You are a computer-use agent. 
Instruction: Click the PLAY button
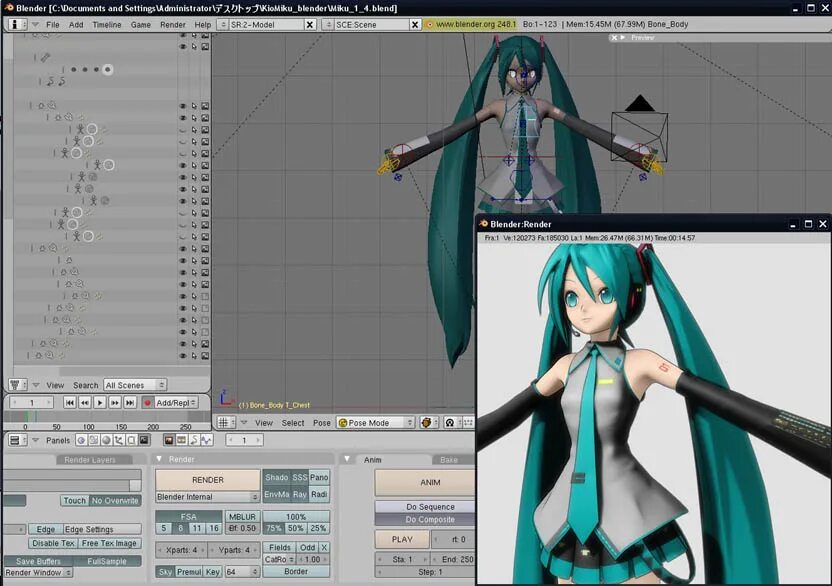pyautogui.click(x=402, y=539)
